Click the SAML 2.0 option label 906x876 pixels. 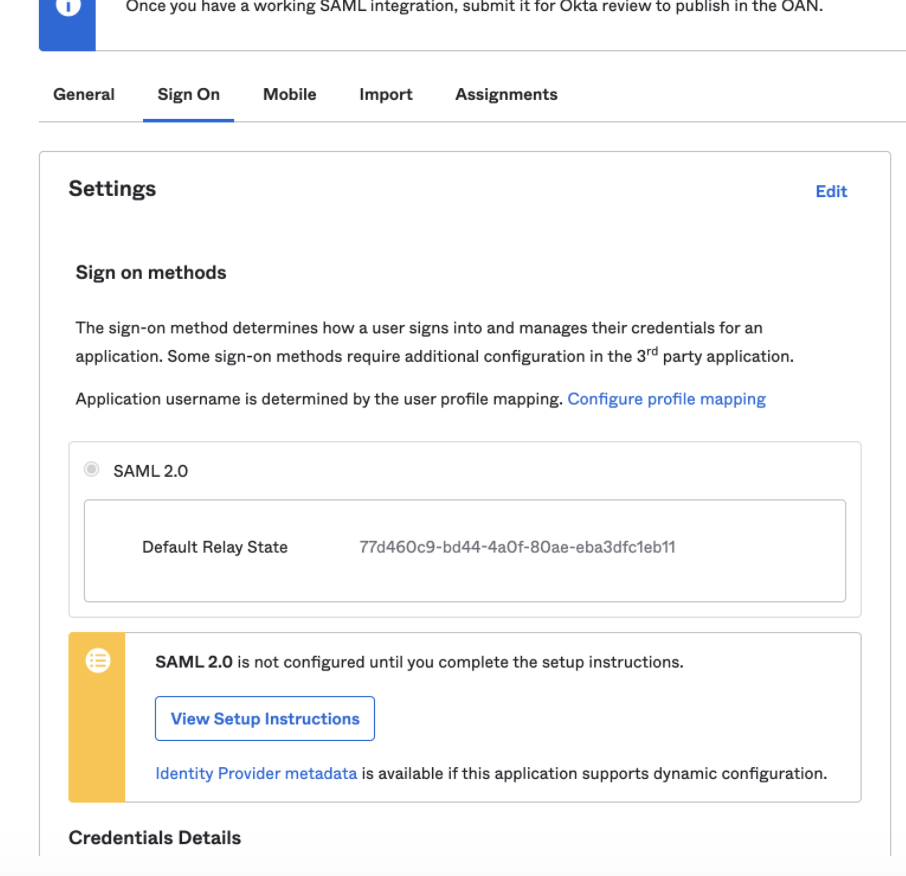click(150, 471)
